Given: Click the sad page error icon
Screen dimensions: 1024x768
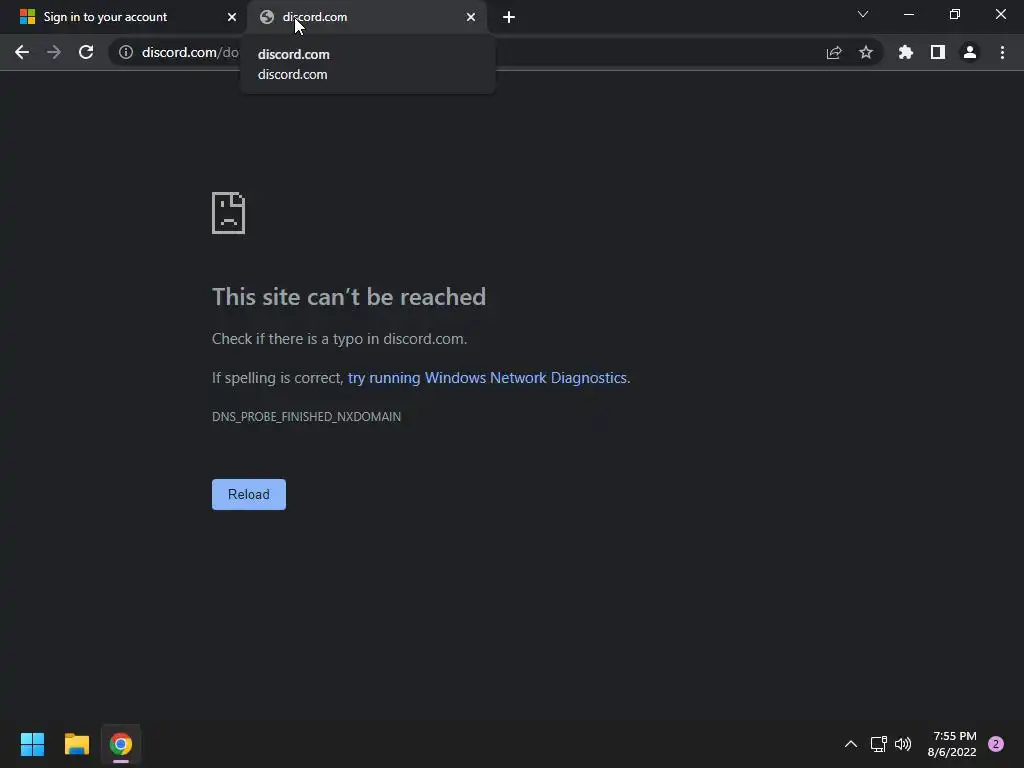Looking at the screenshot, I should click(229, 213).
